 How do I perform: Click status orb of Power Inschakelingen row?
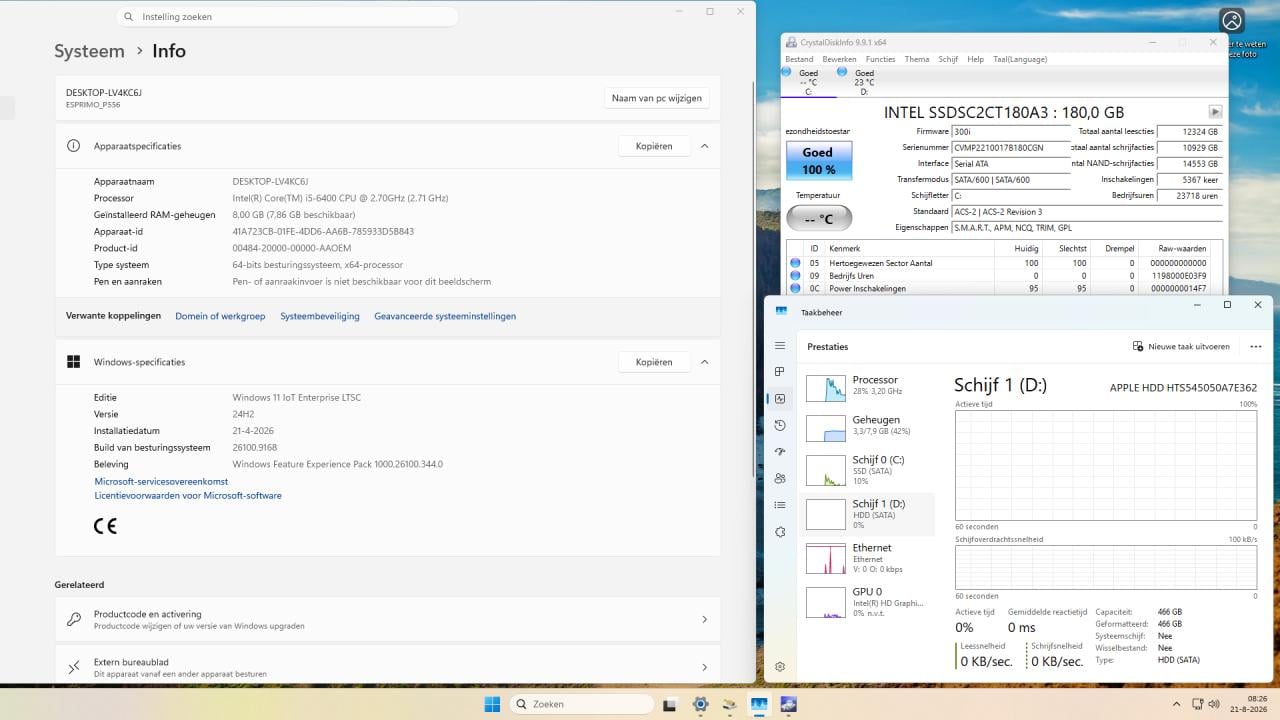point(795,288)
